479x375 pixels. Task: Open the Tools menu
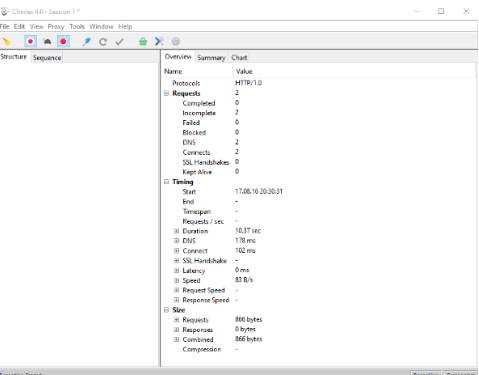pyautogui.click(x=77, y=27)
